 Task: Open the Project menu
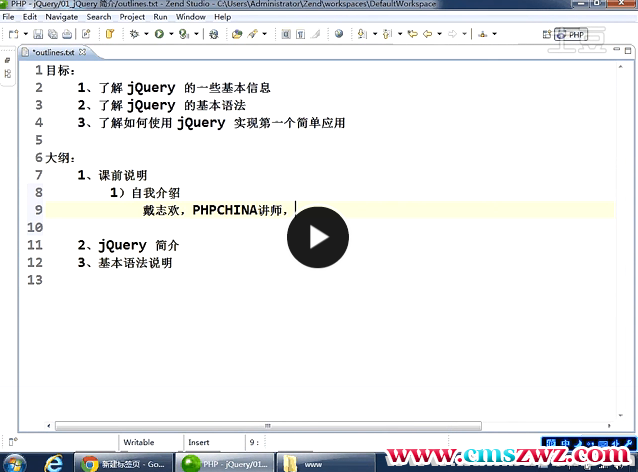coord(132,17)
